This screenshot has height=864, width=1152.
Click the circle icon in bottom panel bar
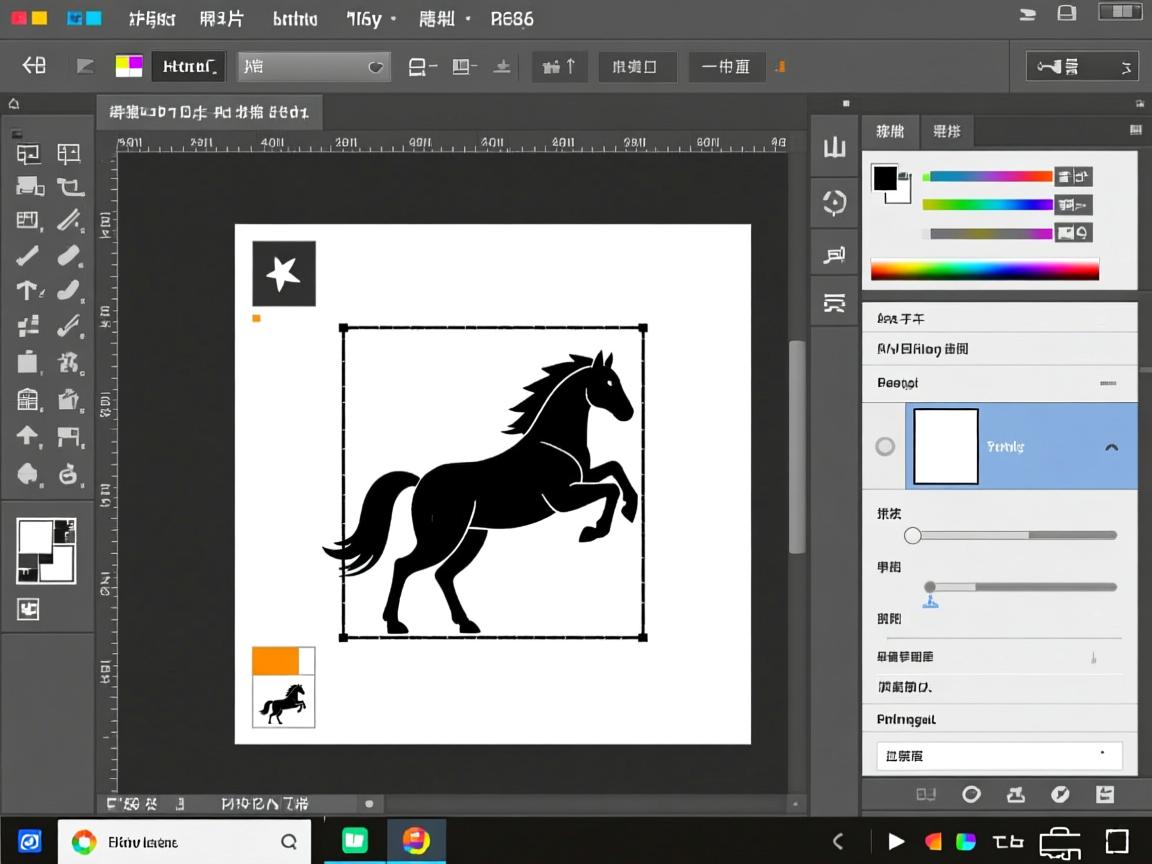971,795
